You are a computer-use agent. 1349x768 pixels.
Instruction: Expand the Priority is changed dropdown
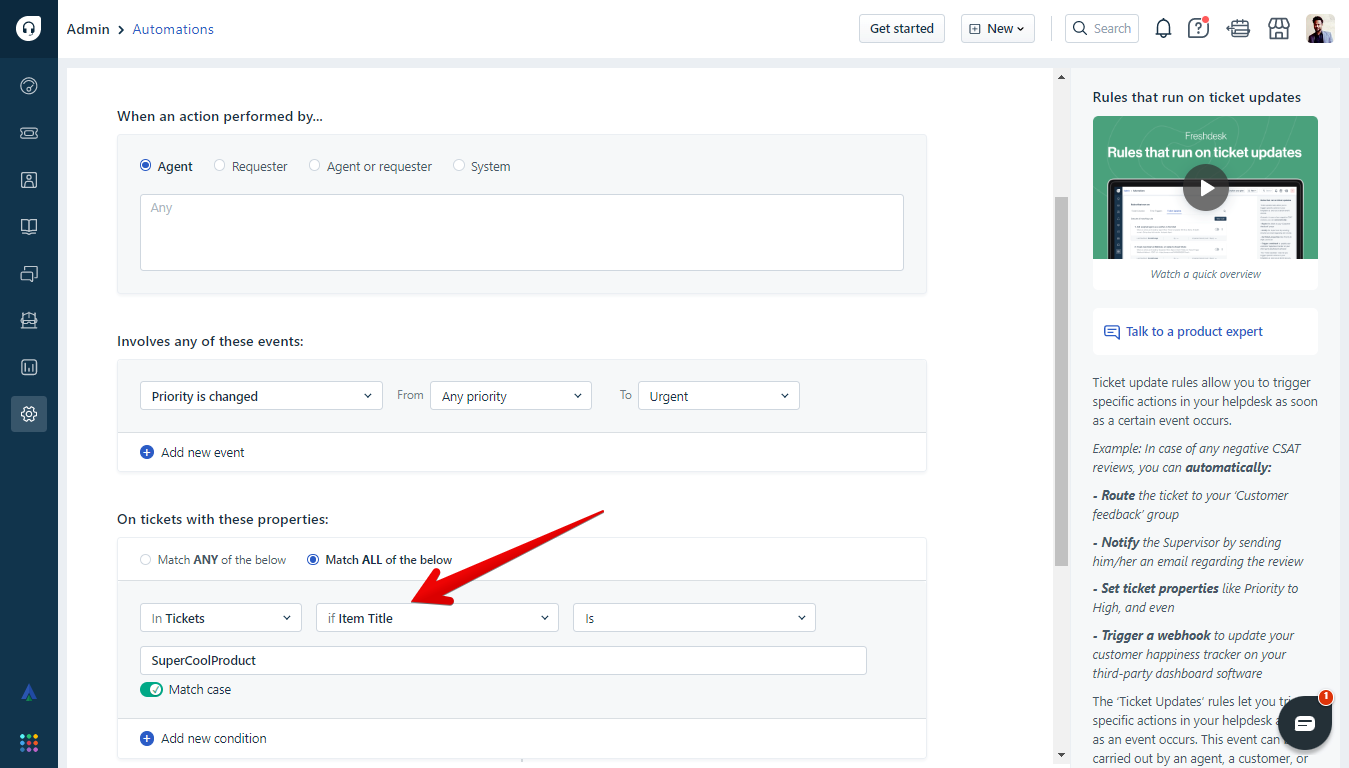click(x=261, y=396)
